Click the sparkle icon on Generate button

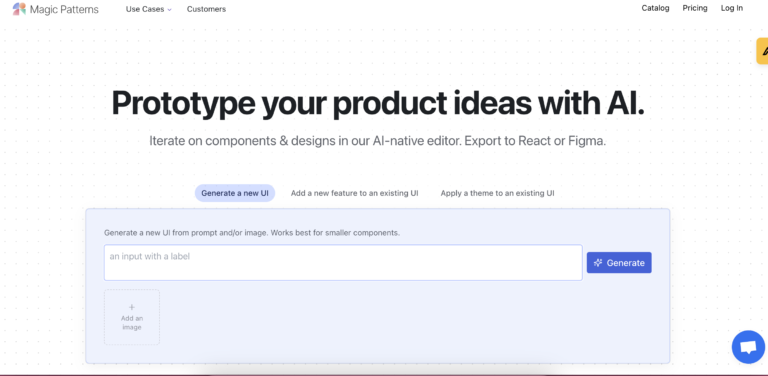(x=598, y=263)
